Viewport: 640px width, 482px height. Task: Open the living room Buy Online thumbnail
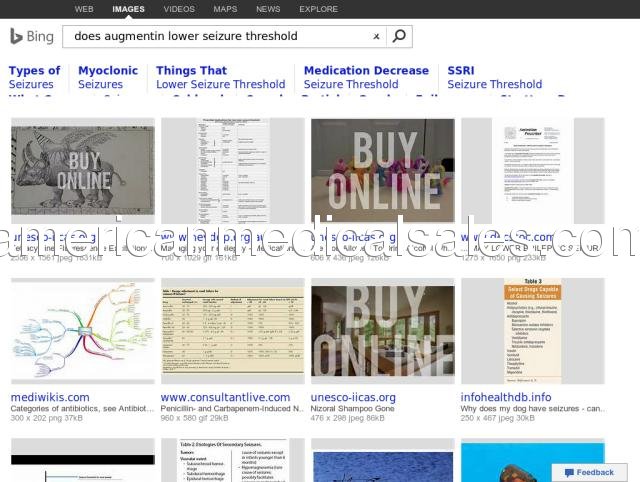coord(383,331)
